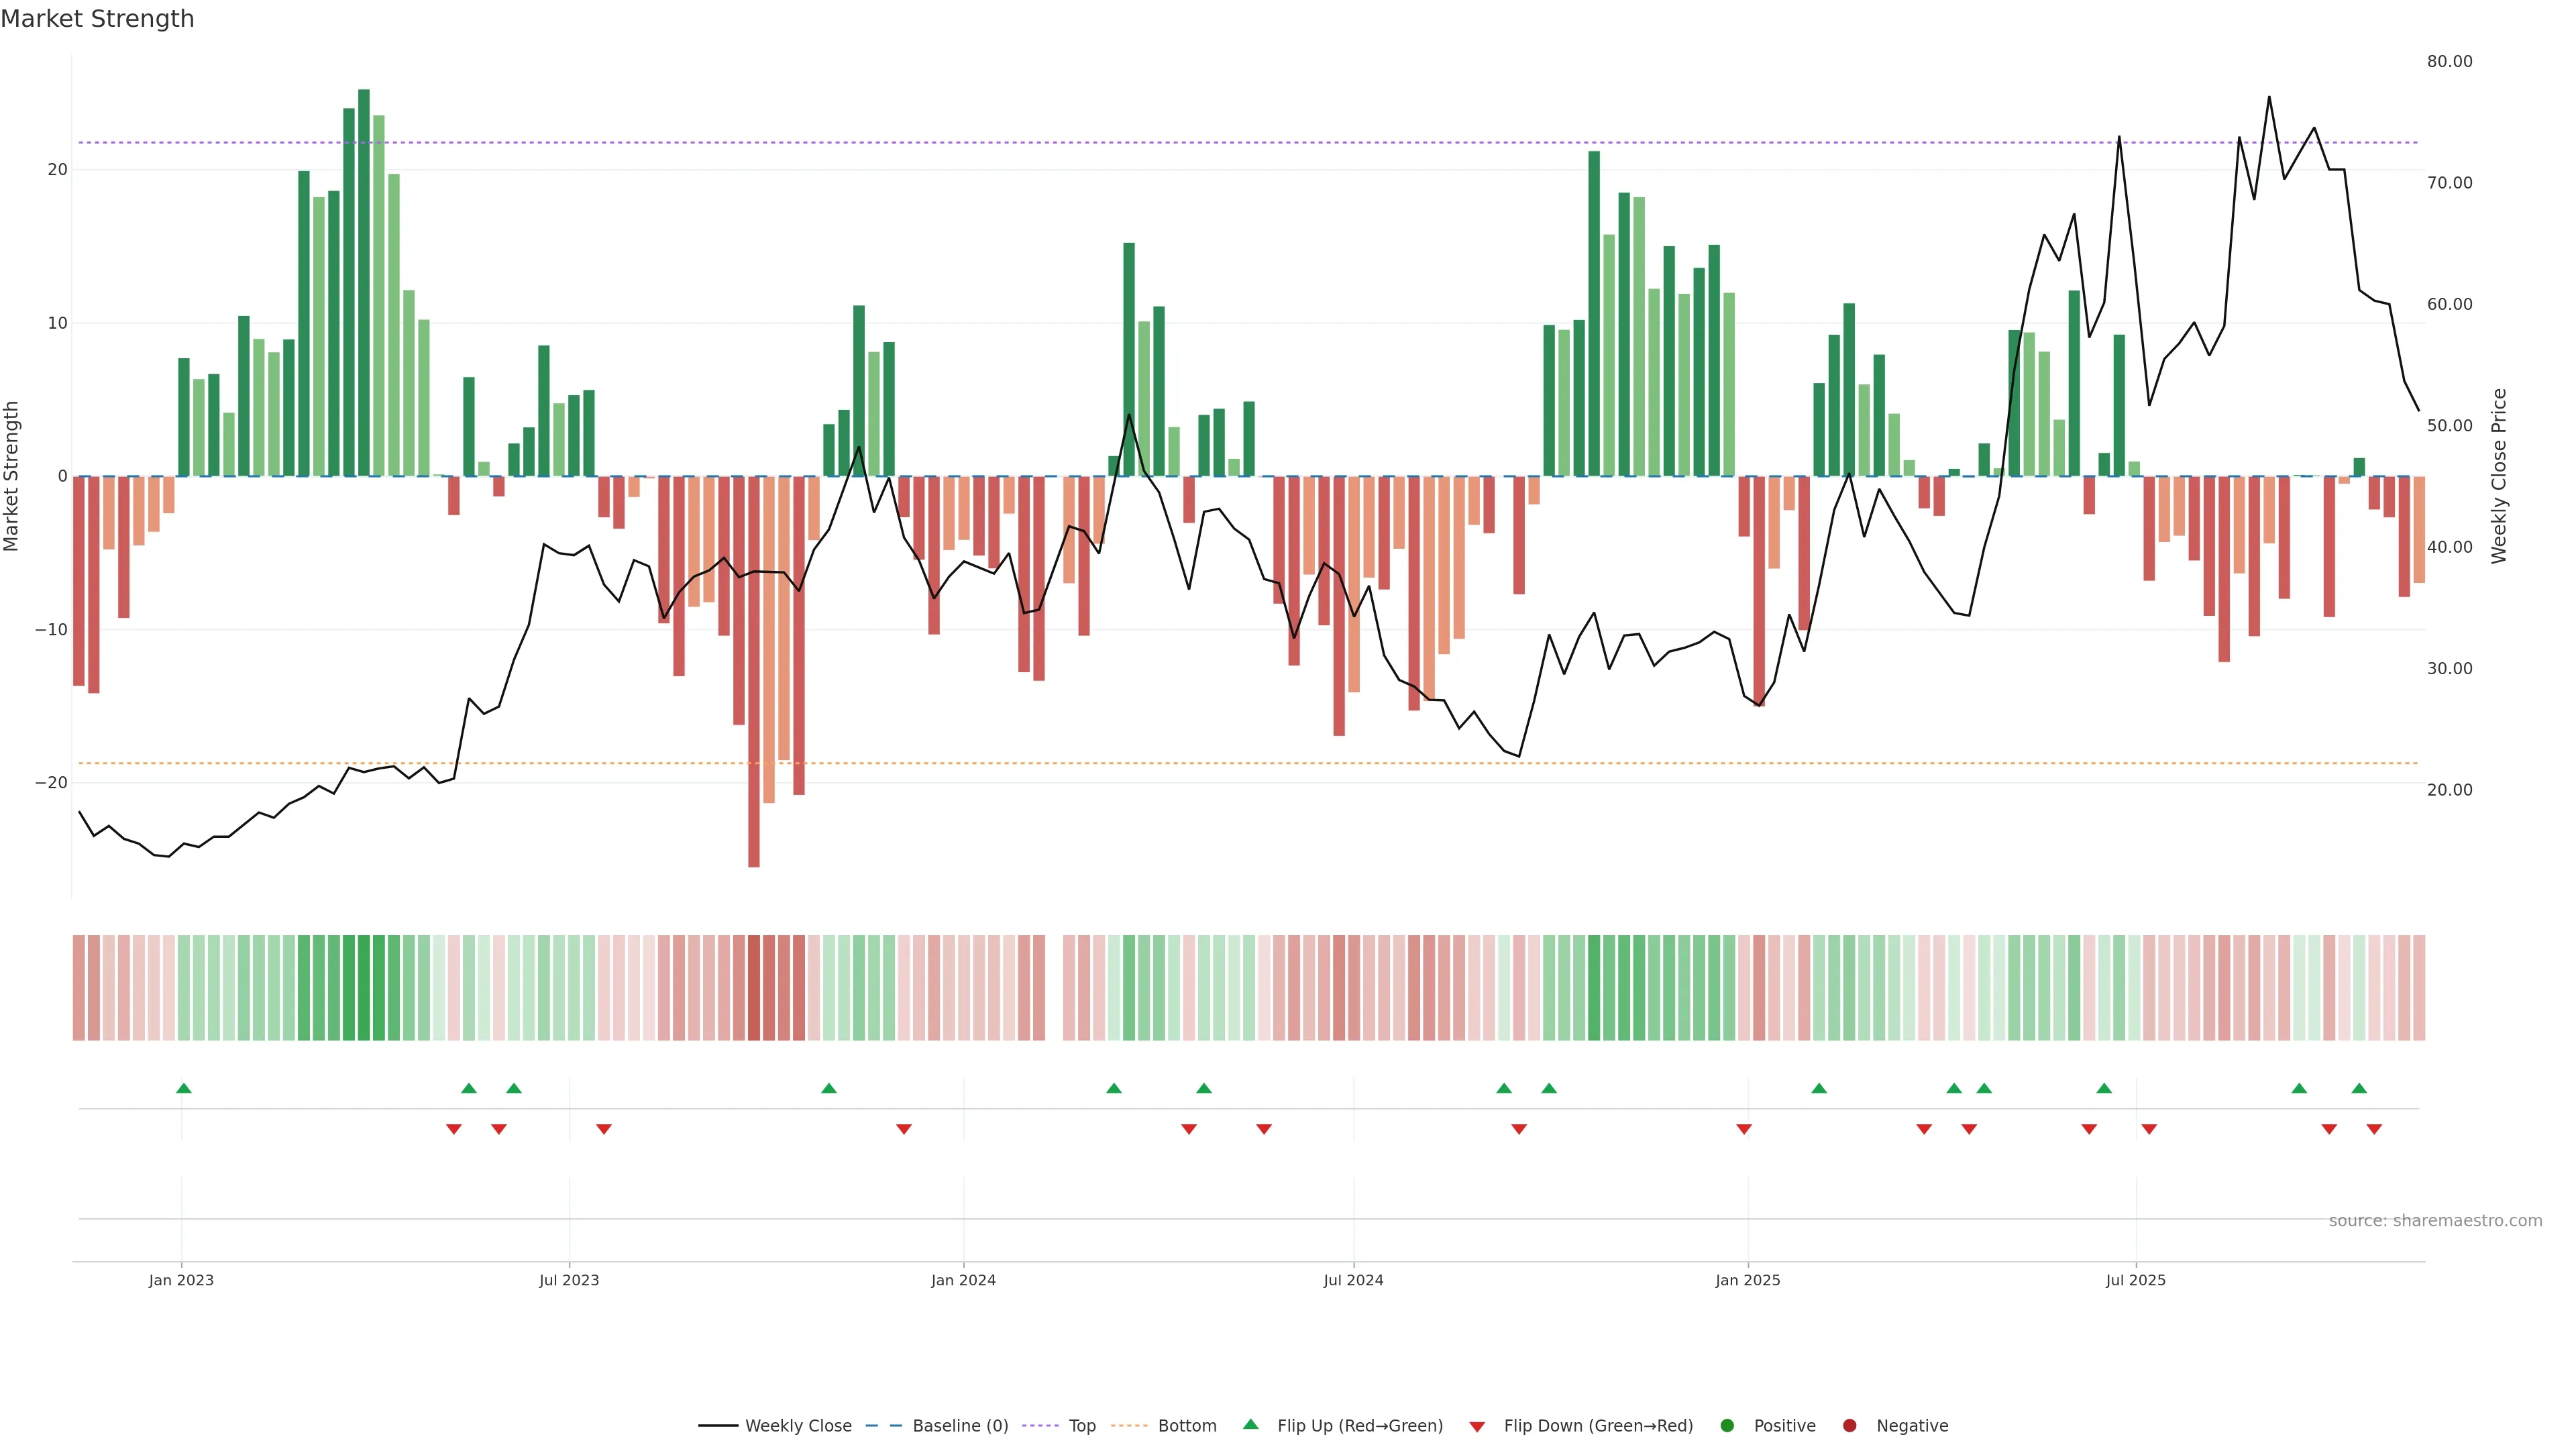This screenshot has width=2576, height=1449.
Task: Click first green flip-up triangle near Jan 2023
Action: click(x=184, y=1088)
